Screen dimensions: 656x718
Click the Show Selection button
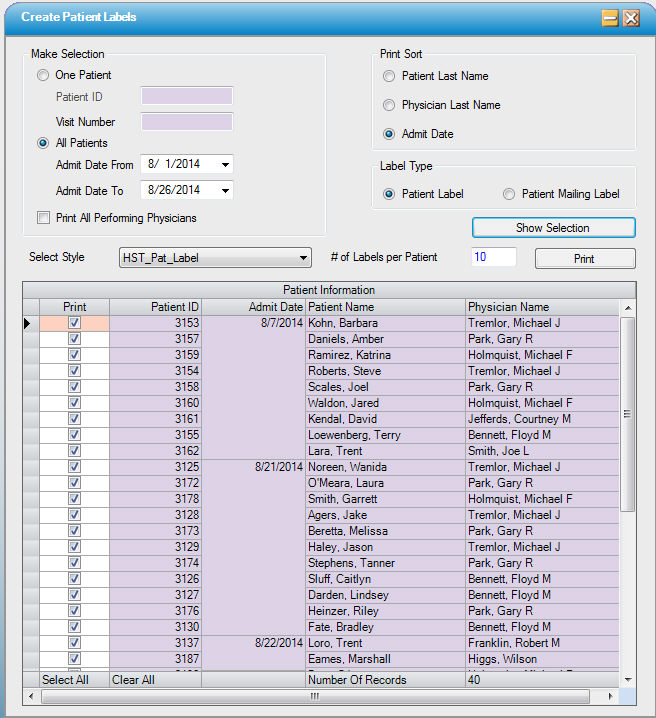(x=553, y=228)
